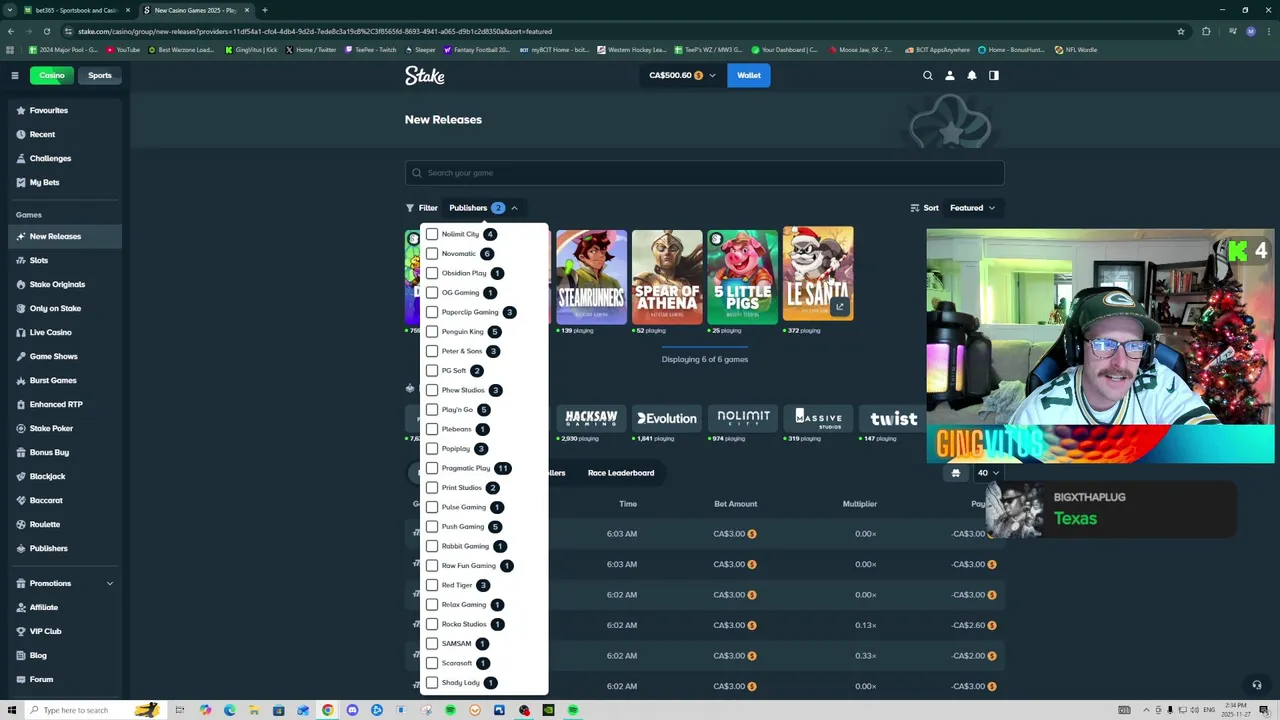Click the Publishers icon in sidebar
This screenshot has width=1280, height=720.
pyautogui.click(x=21, y=548)
